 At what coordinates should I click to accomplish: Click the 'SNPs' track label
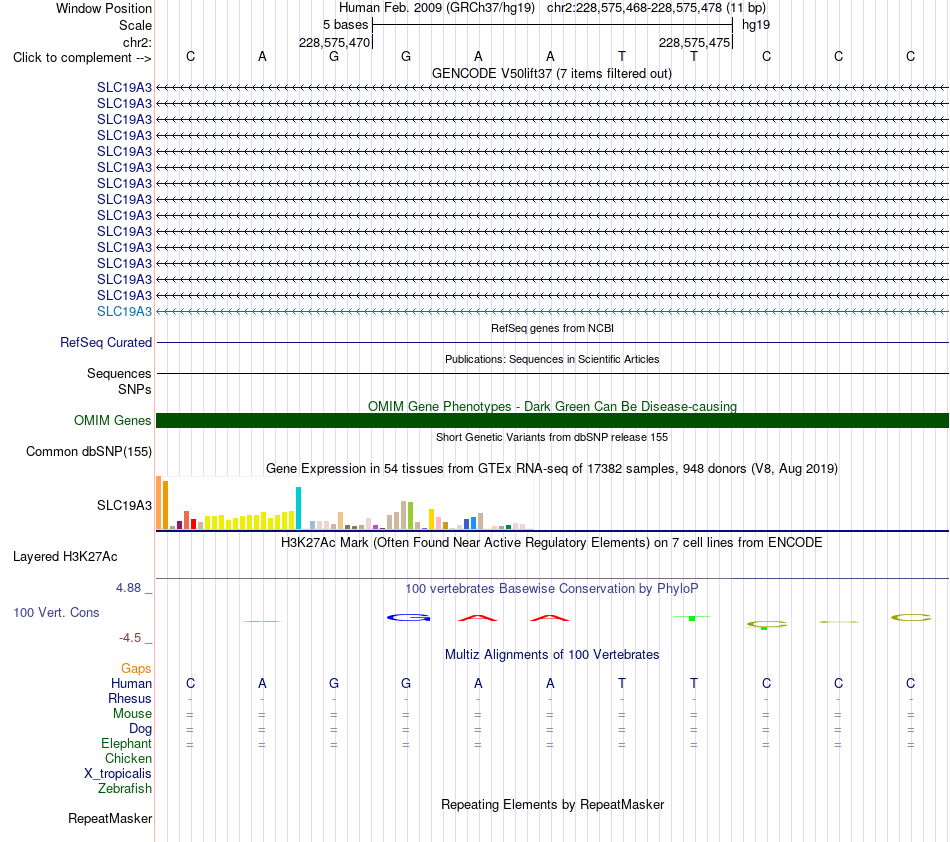pyautogui.click(x=135, y=390)
